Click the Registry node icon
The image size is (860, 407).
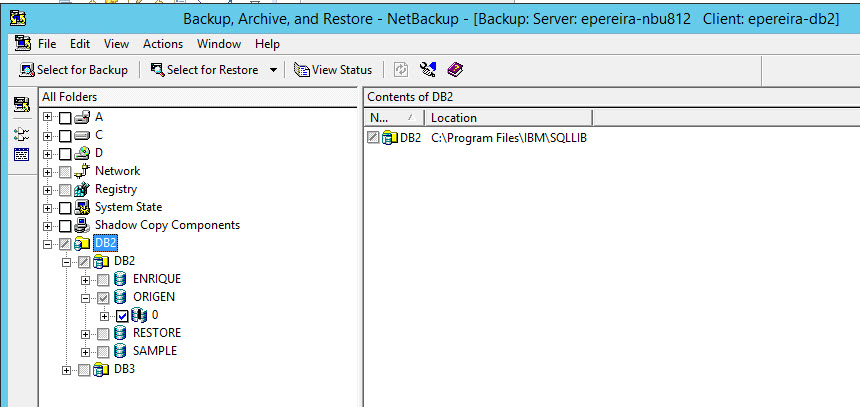[x=82, y=189]
